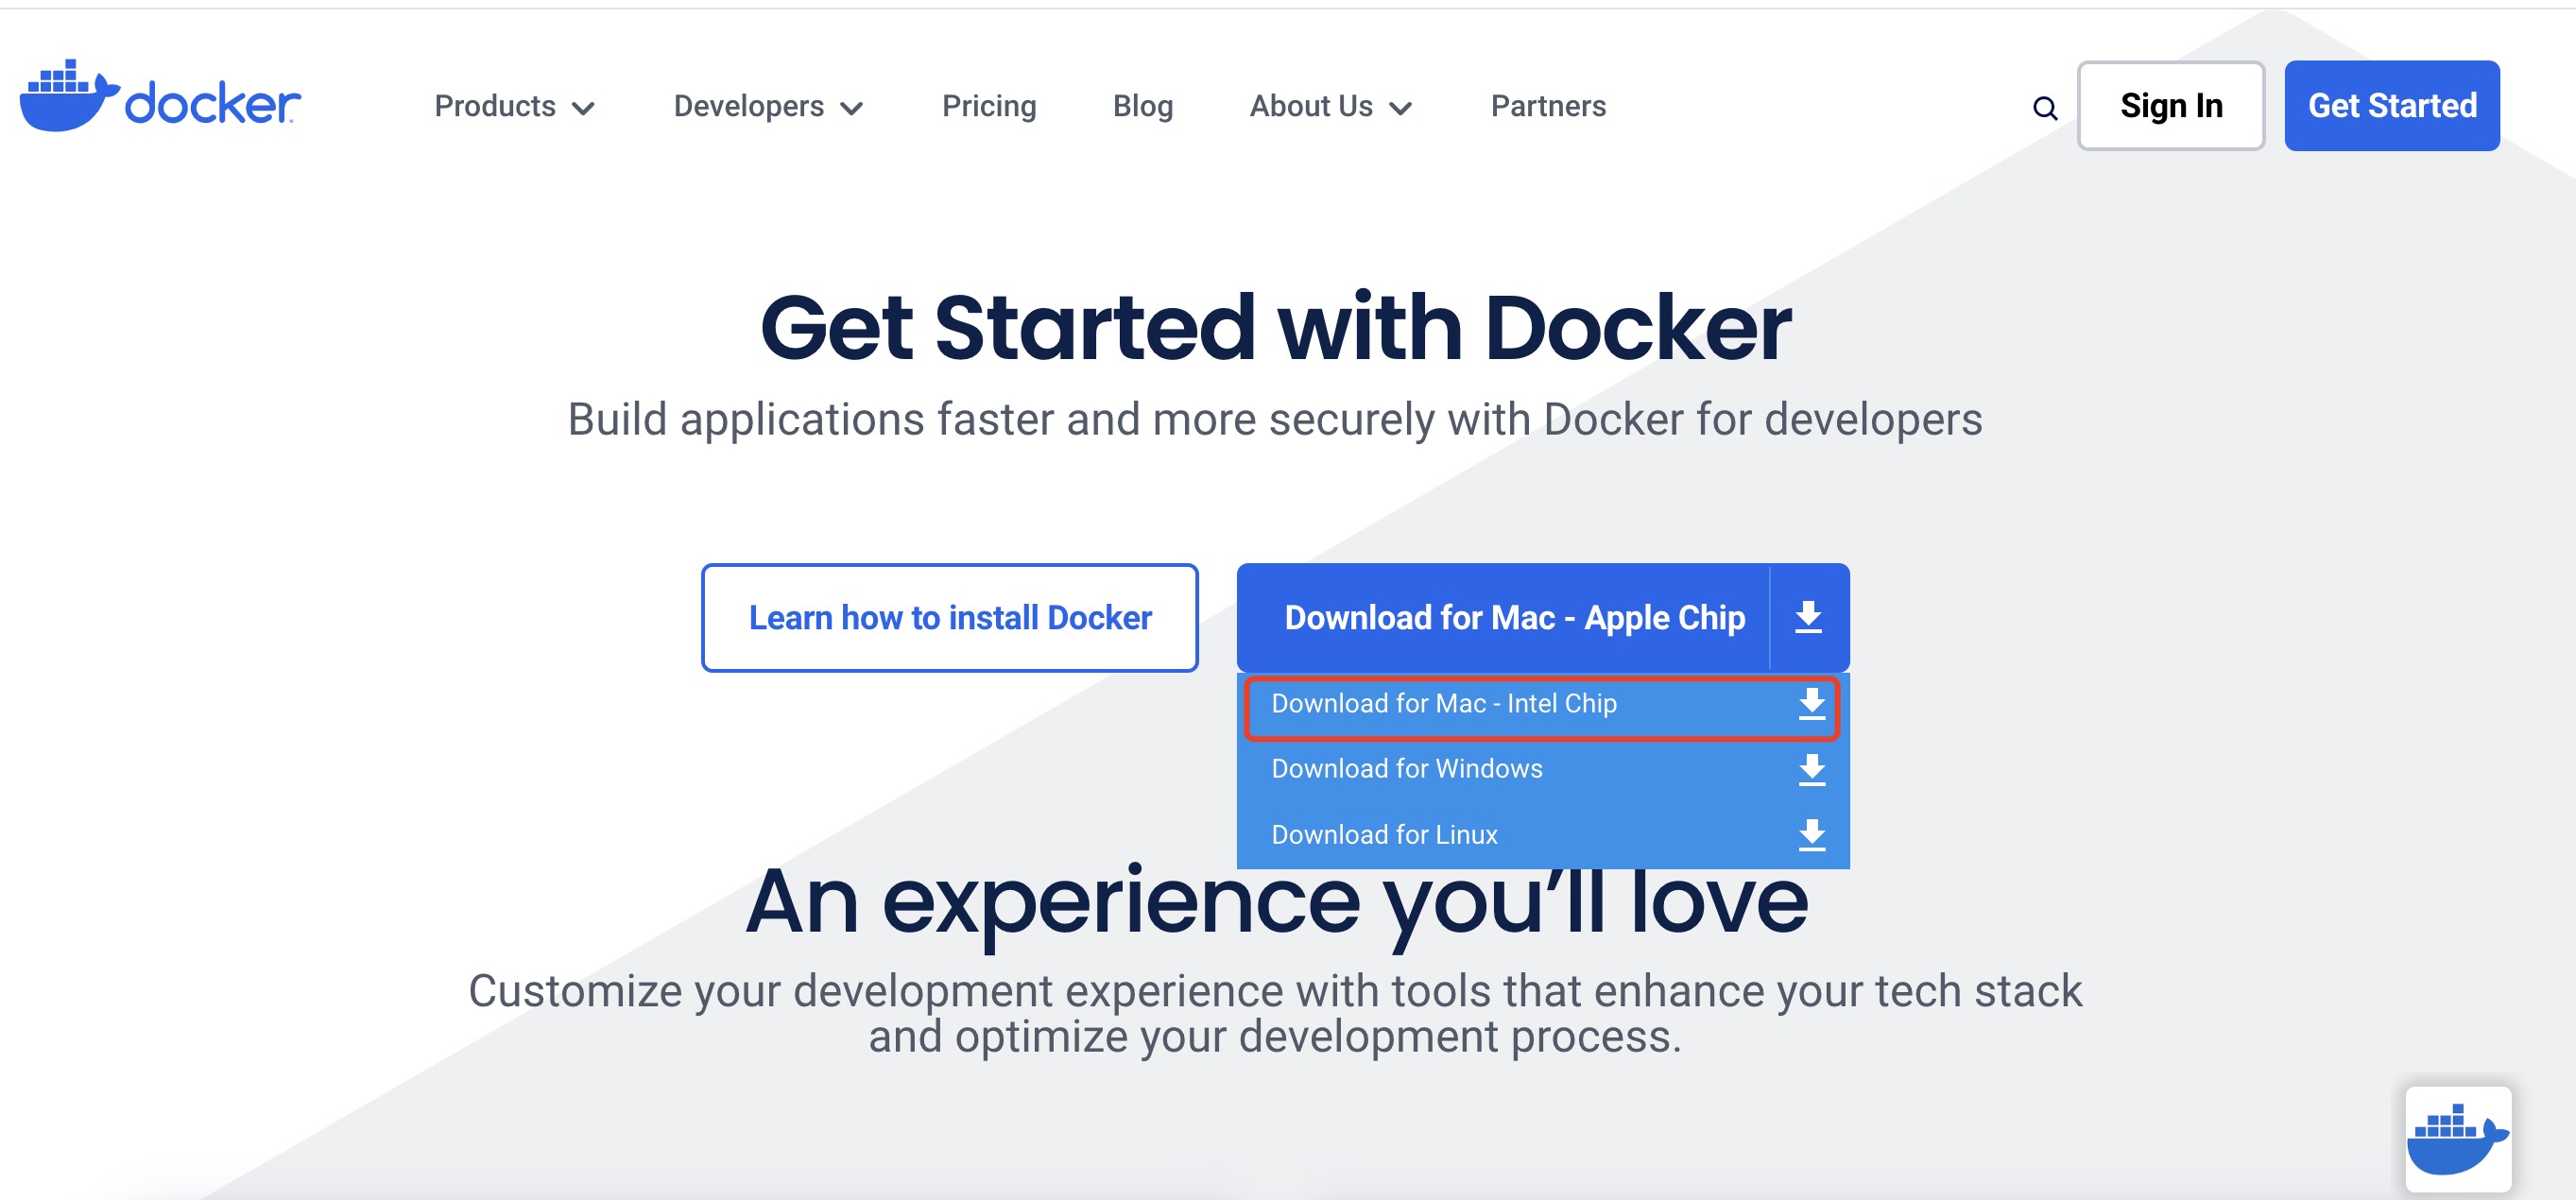Click the Sign In button
The height and width of the screenshot is (1200, 2576).
point(2171,106)
